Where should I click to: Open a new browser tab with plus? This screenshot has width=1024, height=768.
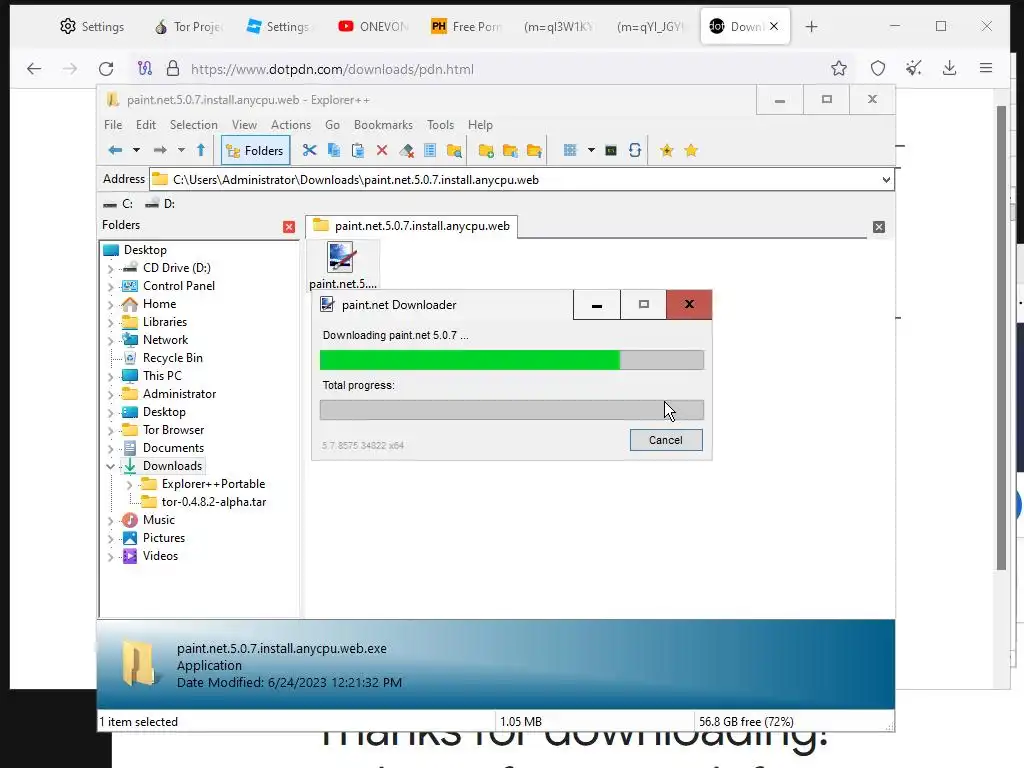click(811, 27)
